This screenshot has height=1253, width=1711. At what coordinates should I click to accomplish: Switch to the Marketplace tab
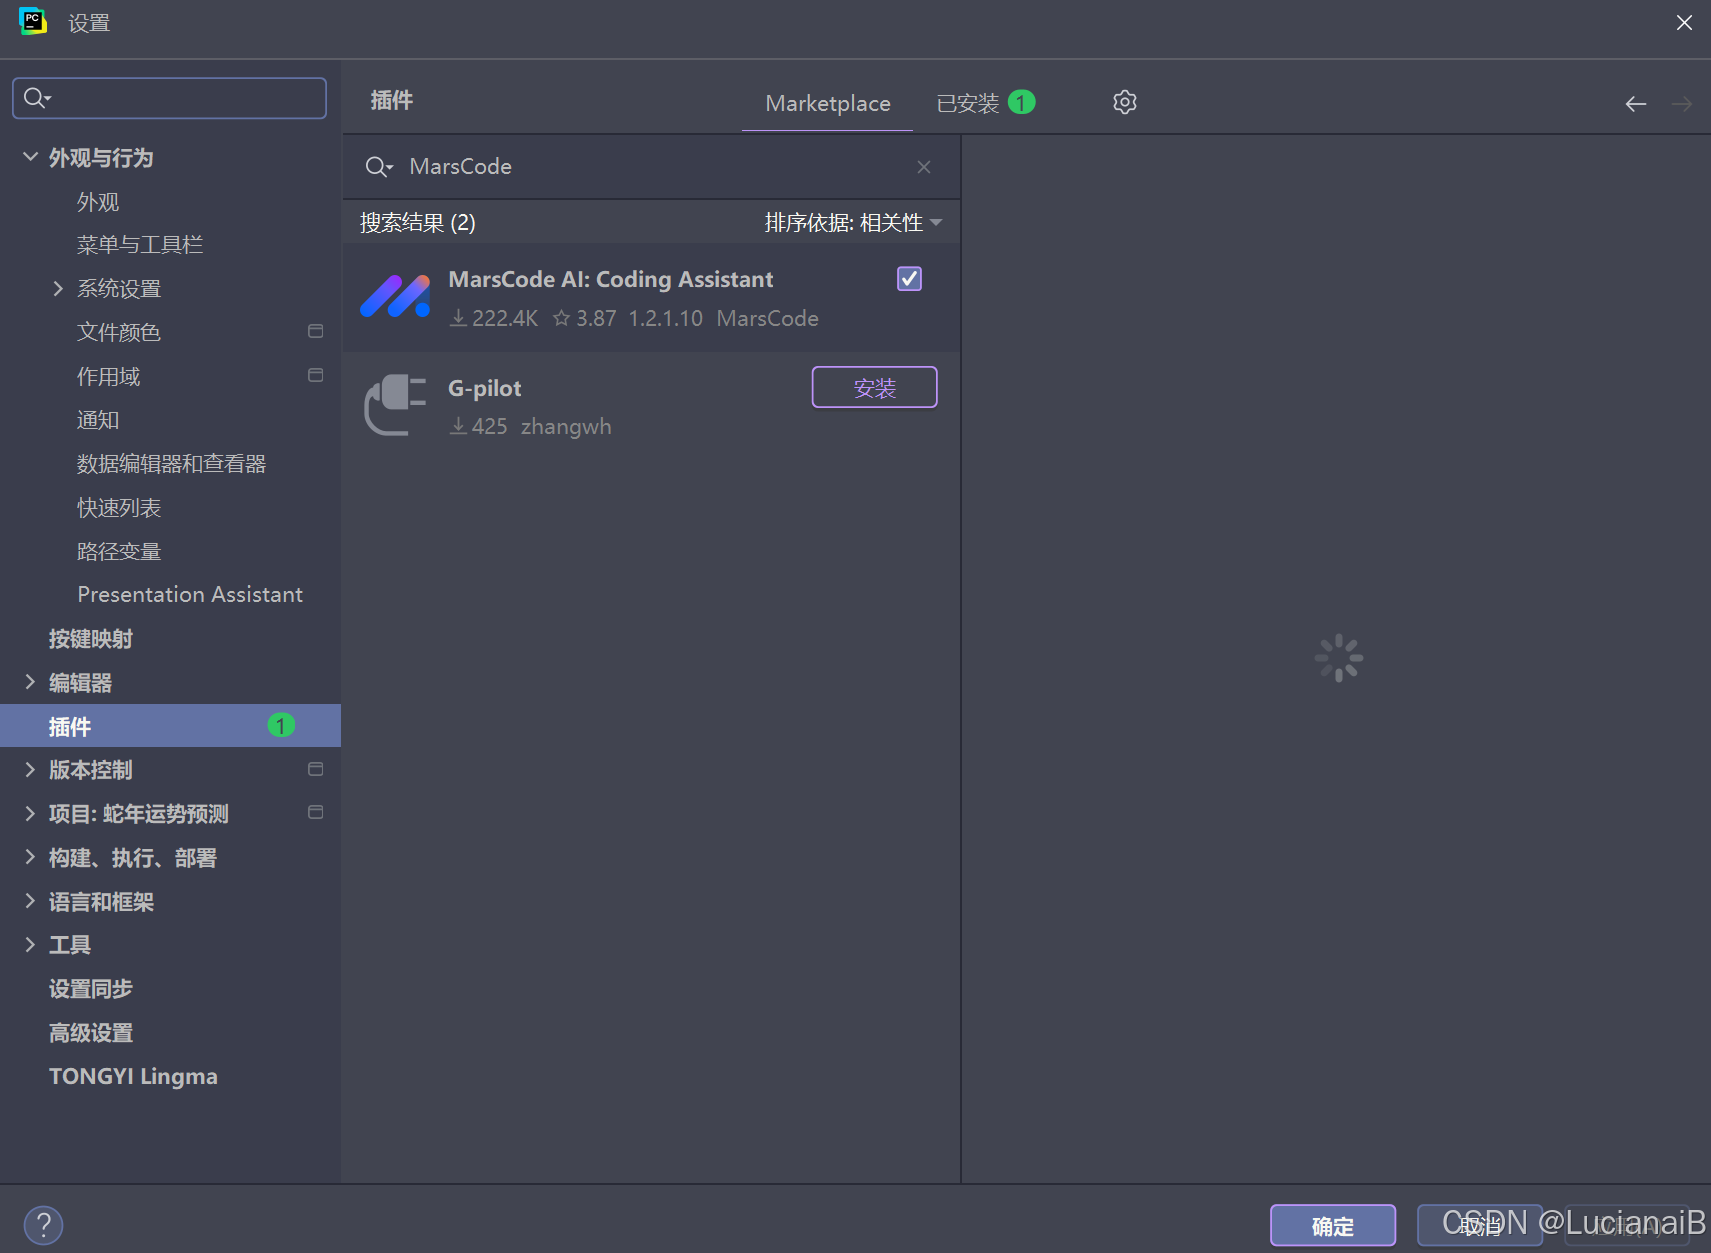tap(828, 103)
